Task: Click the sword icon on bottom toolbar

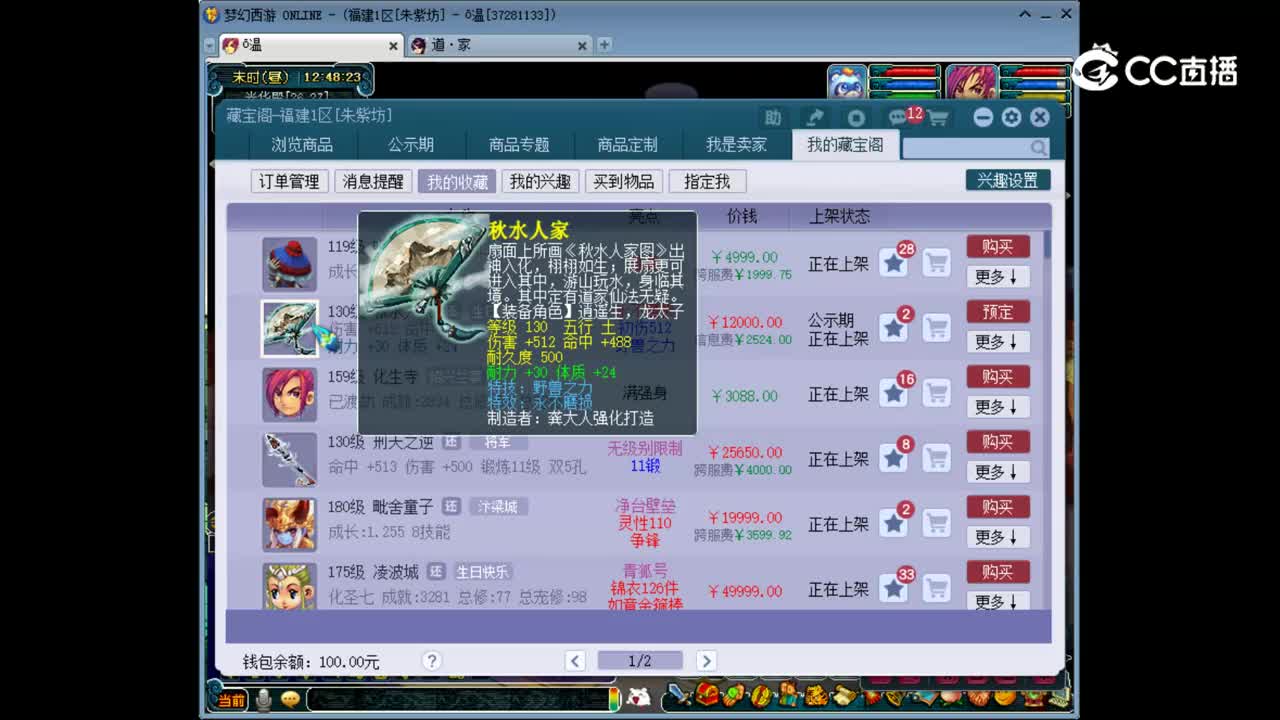Action: (x=679, y=694)
